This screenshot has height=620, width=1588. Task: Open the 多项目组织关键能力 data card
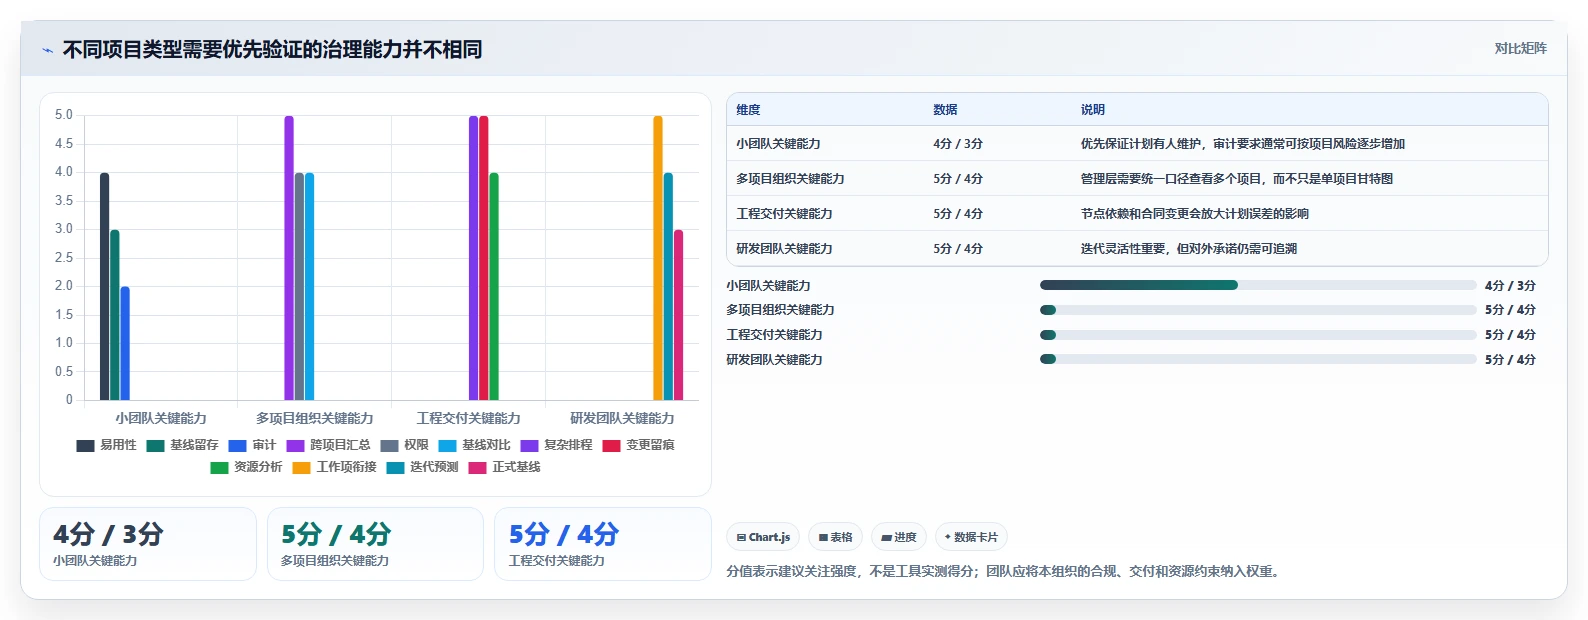(375, 544)
